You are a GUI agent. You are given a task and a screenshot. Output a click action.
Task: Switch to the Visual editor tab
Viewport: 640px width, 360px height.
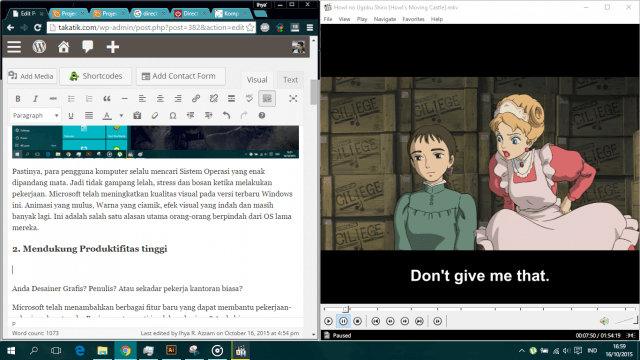click(x=257, y=80)
